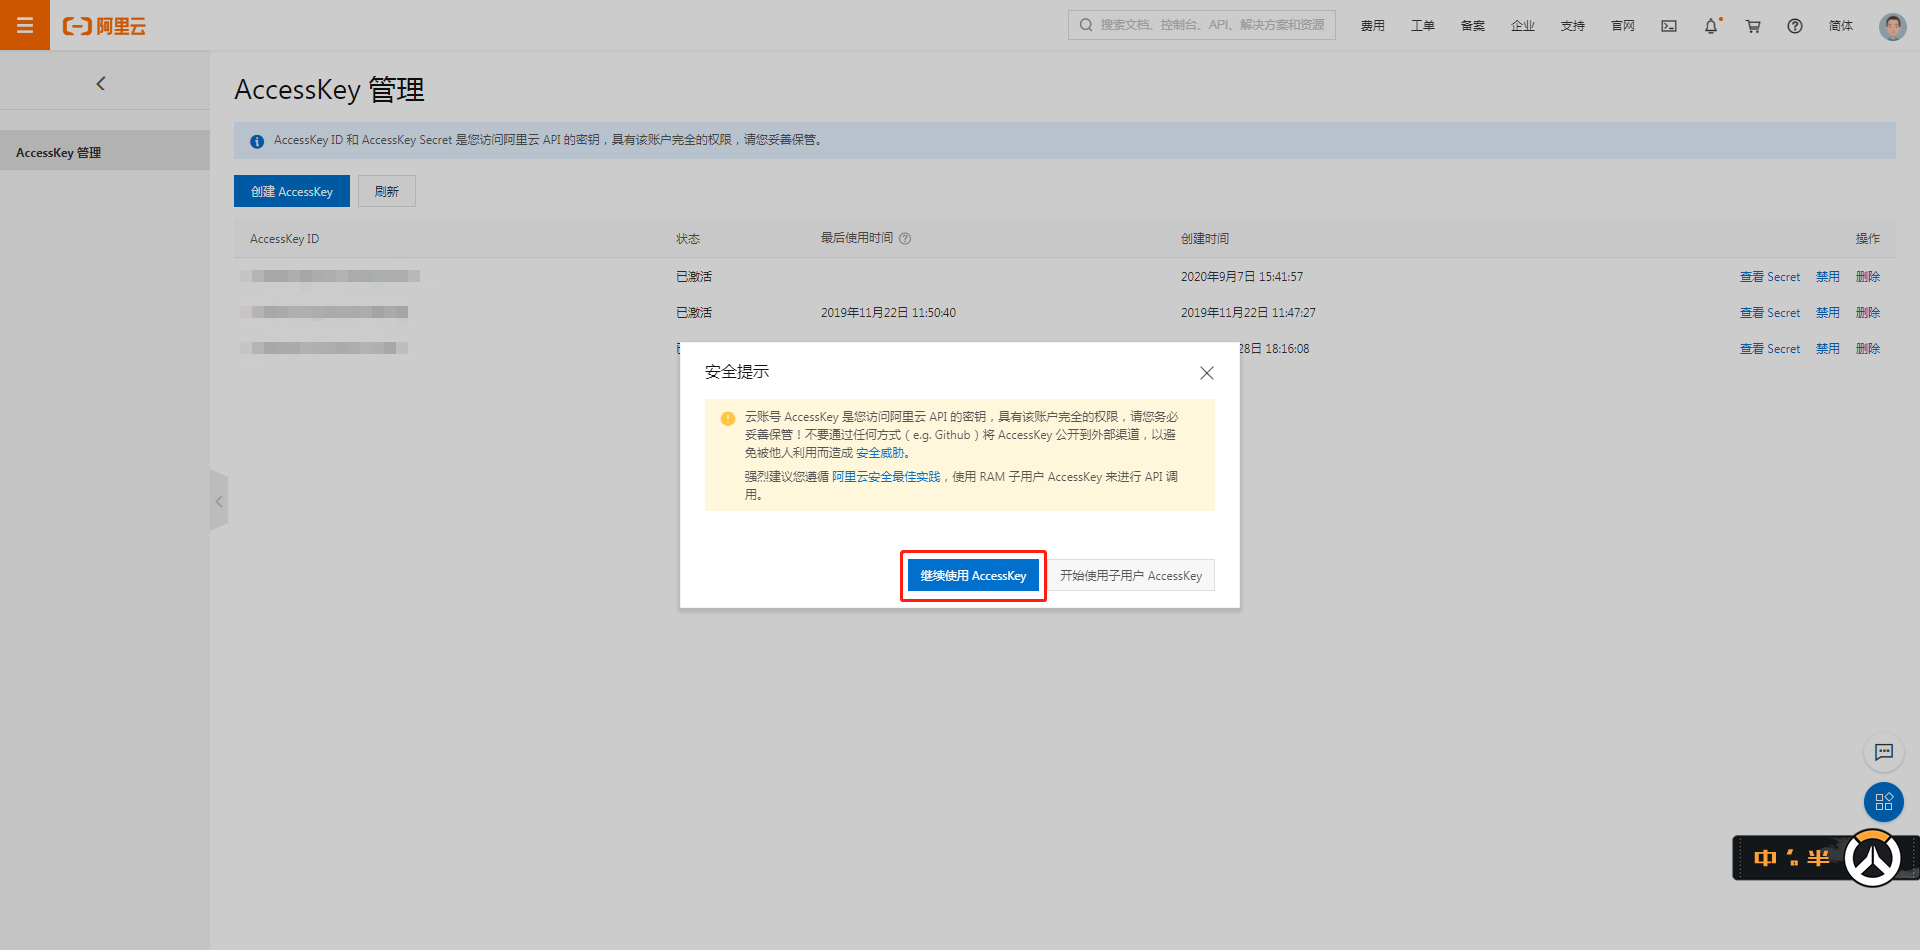Image resolution: width=1920 pixels, height=950 pixels.
Task: Click the 创建 AccessKey button
Action: [x=292, y=191]
